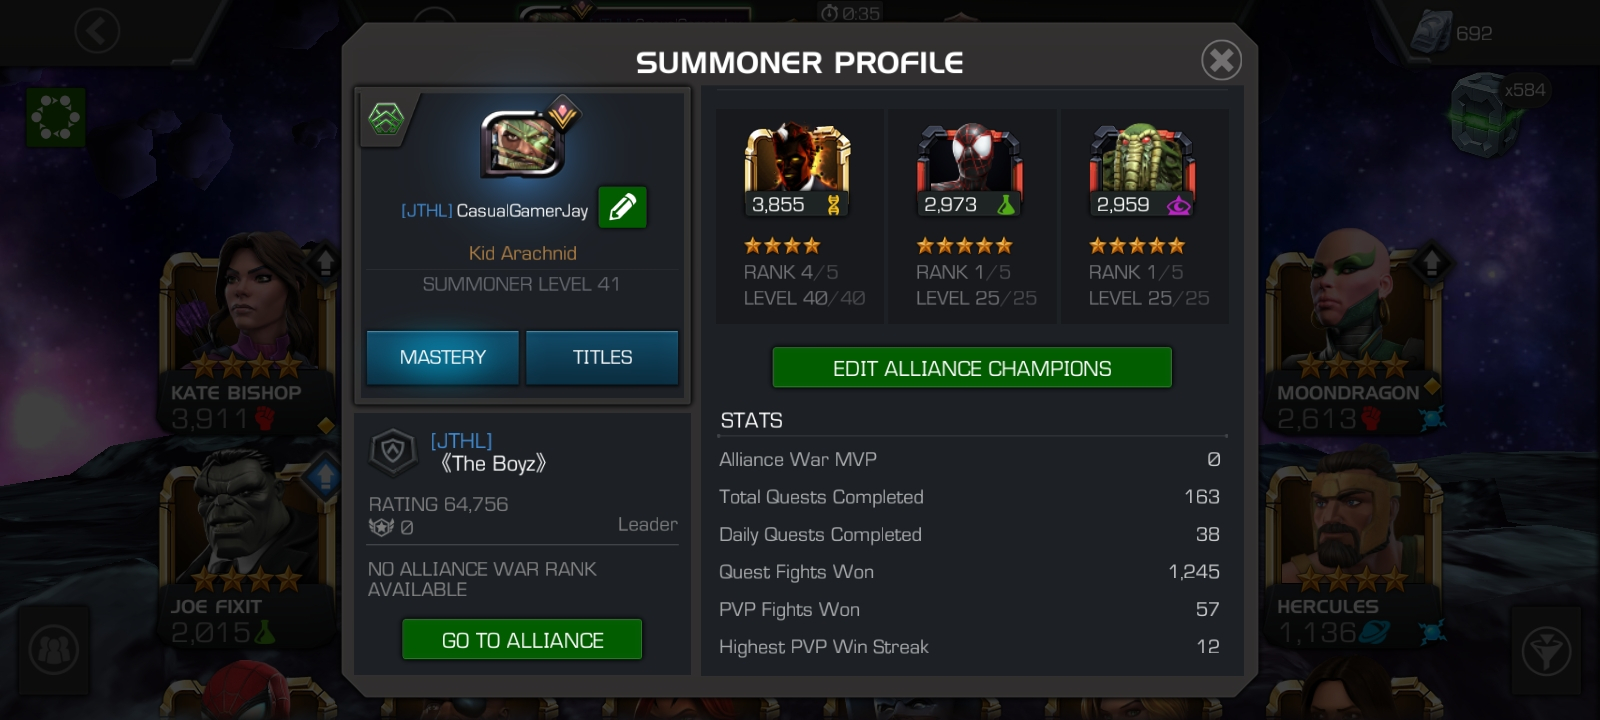Open the Mastery tab
This screenshot has width=1600, height=720.
tap(443, 357)
